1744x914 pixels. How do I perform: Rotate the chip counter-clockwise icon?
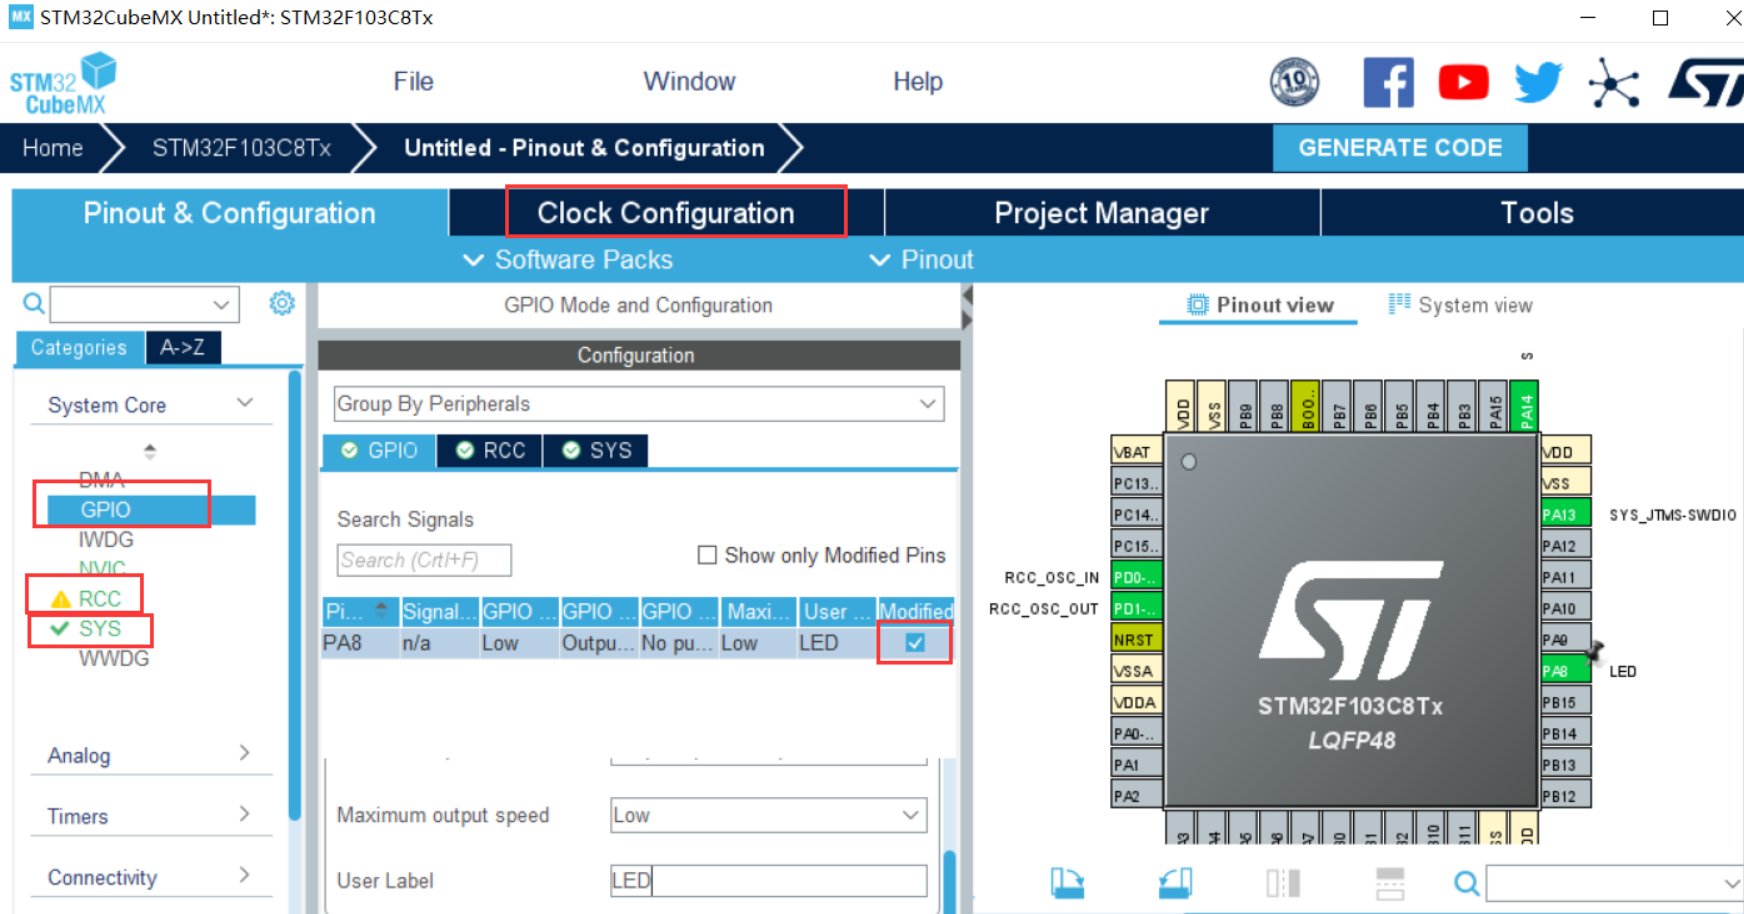click(1175, 883)
